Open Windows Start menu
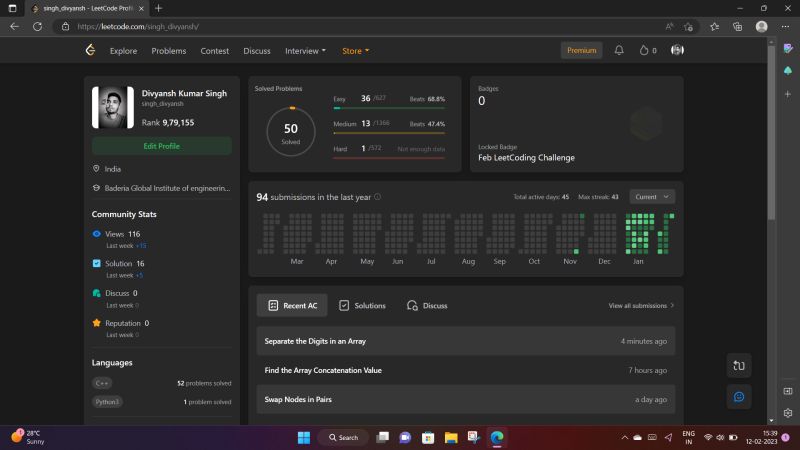This screenshot has width=800, height=450. (x=304, y=437)
